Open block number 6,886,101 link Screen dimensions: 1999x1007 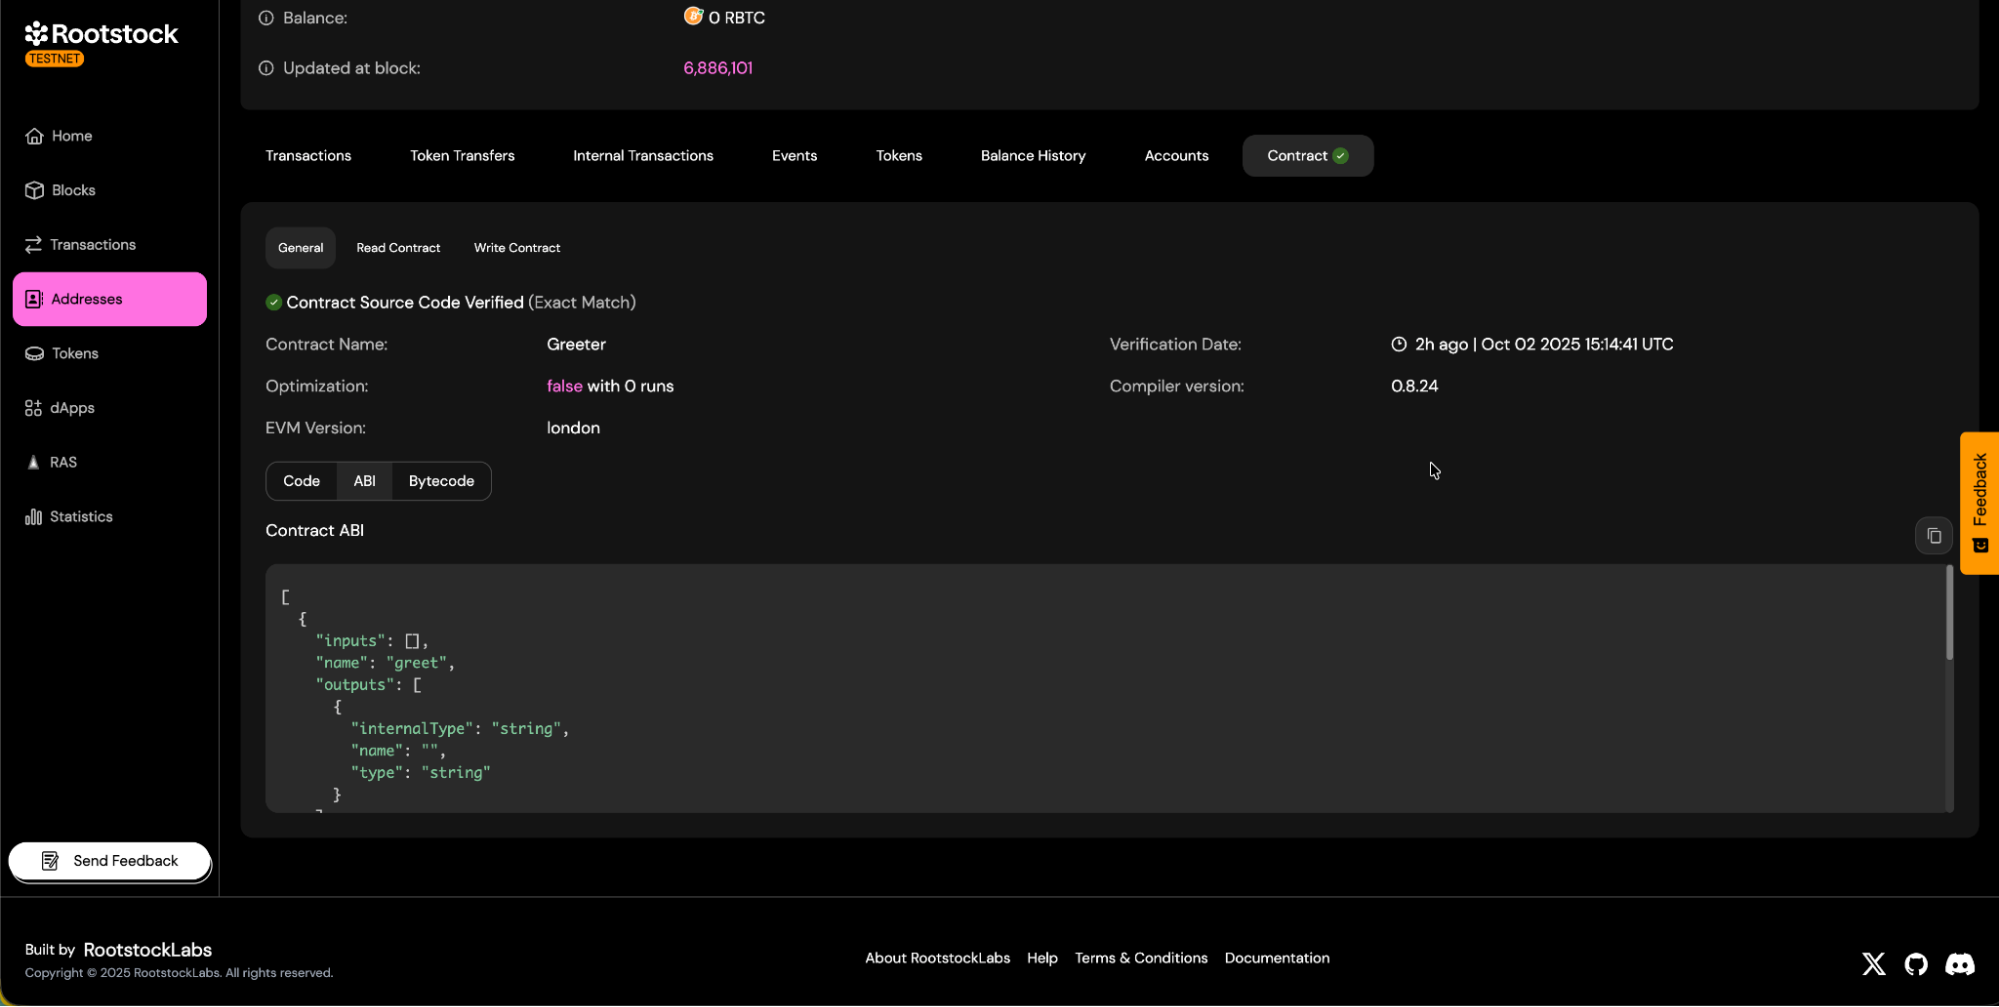pos(717,68)
